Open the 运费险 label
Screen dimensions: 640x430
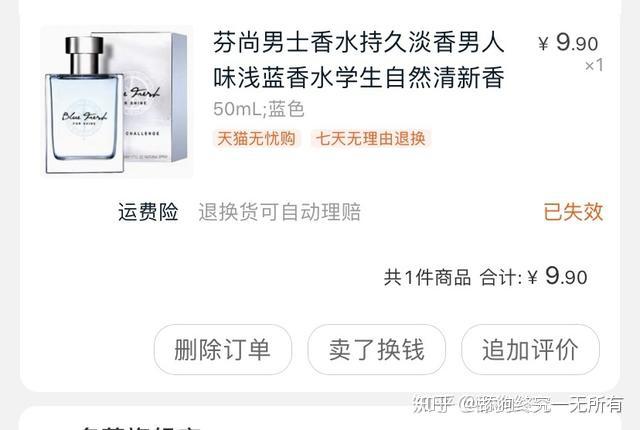click(x=148, y=212)
